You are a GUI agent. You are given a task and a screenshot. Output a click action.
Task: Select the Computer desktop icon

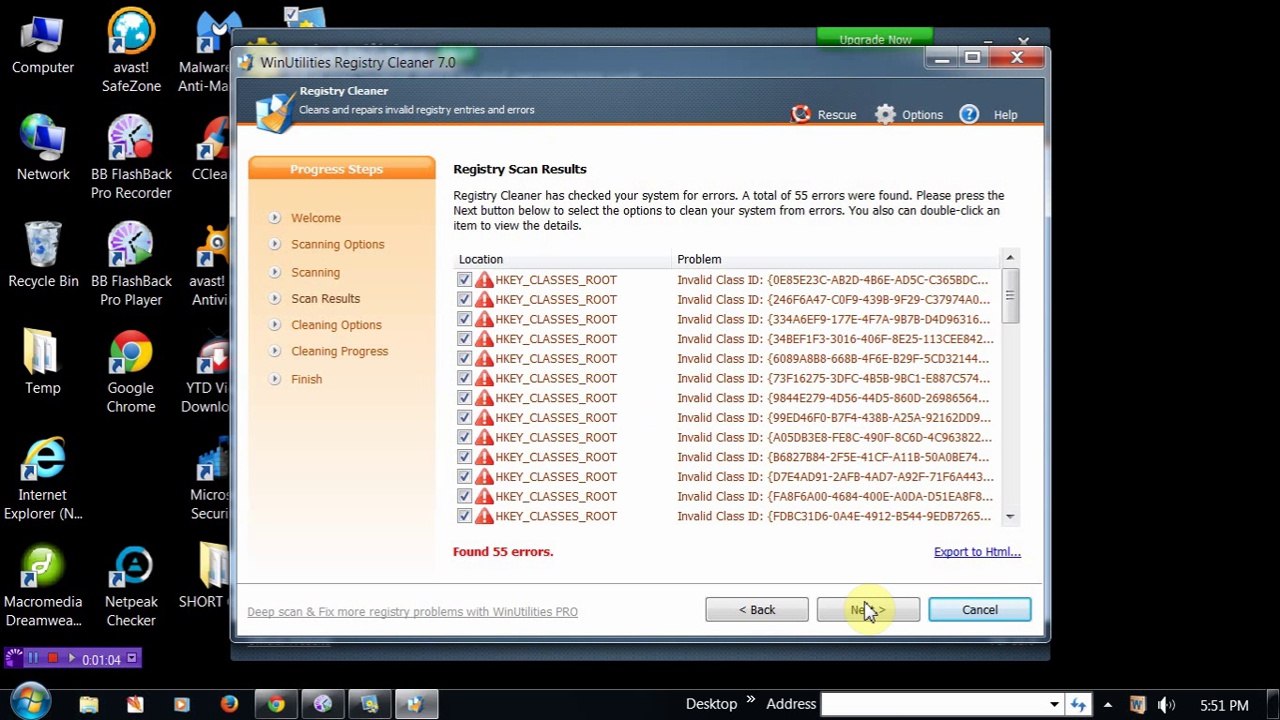pyautogui.click(x=43, y=45)
